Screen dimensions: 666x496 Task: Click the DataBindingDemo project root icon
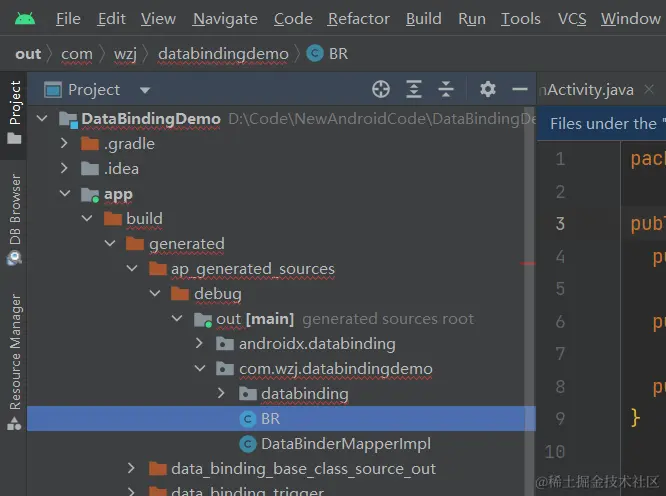click(68, 119)
